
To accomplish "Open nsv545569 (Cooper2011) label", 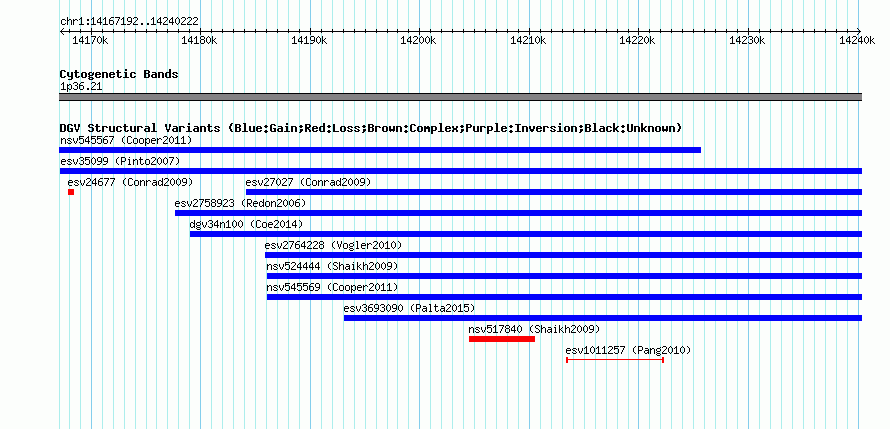I will point(332,287).
